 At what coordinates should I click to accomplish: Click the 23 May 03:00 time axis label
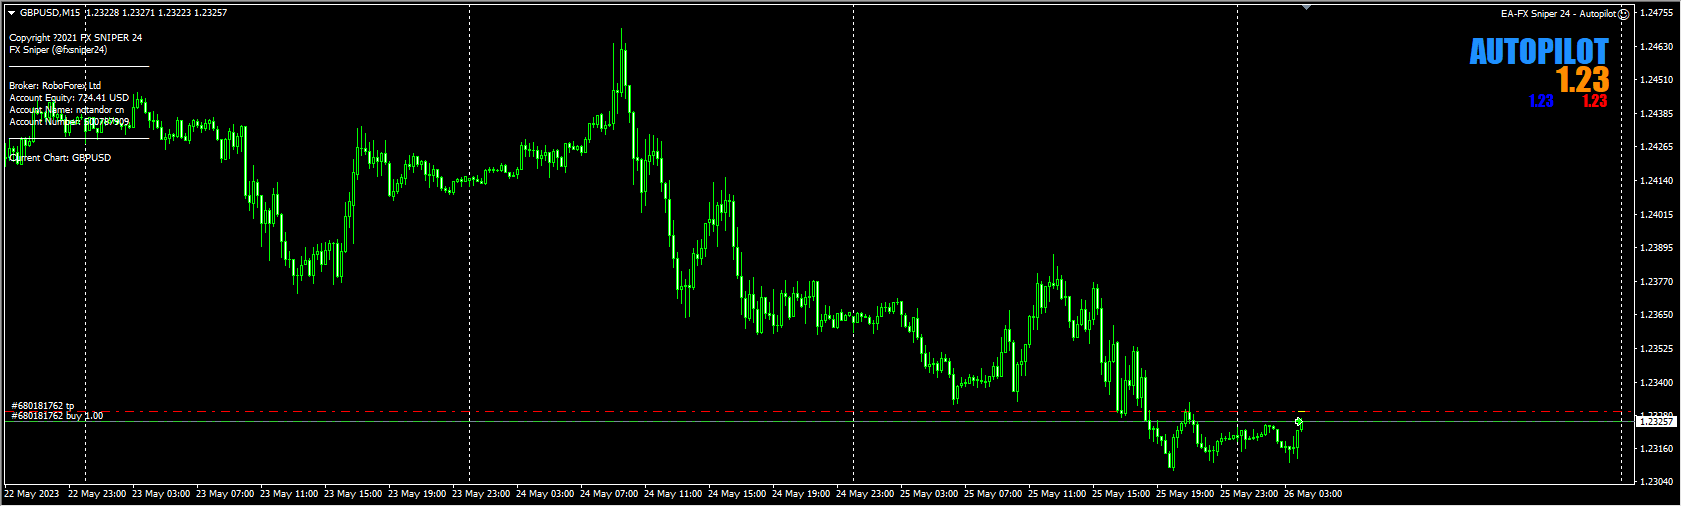[x=161, y=494]
